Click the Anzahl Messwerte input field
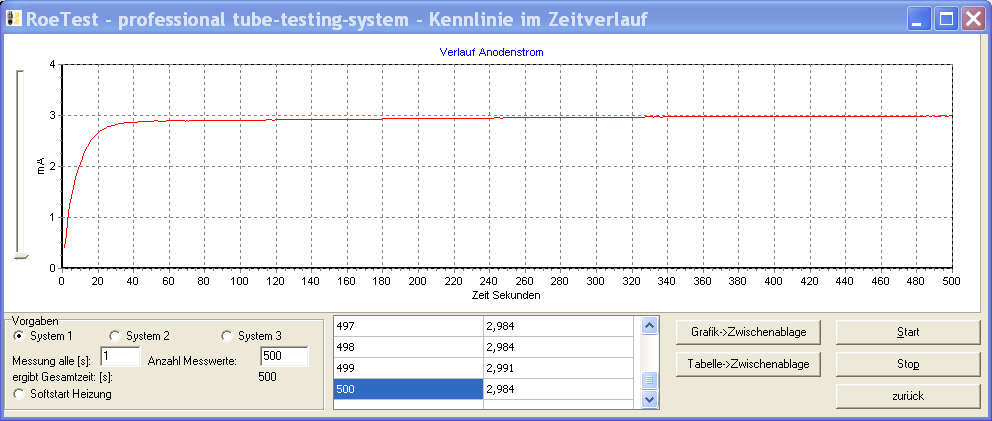Image resolution: width=992 pixels, height=421 pixels. tap(283, 356)
